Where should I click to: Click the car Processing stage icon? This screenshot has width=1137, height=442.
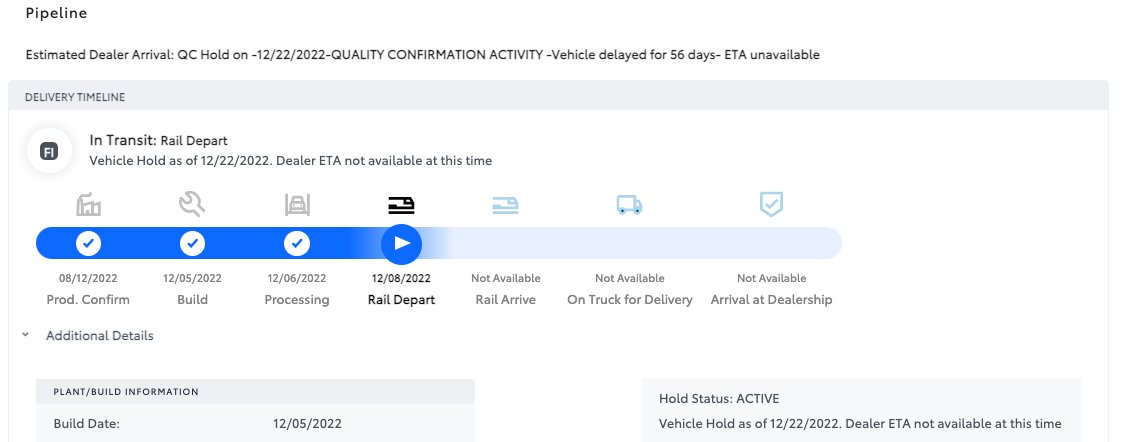(297, 205)
